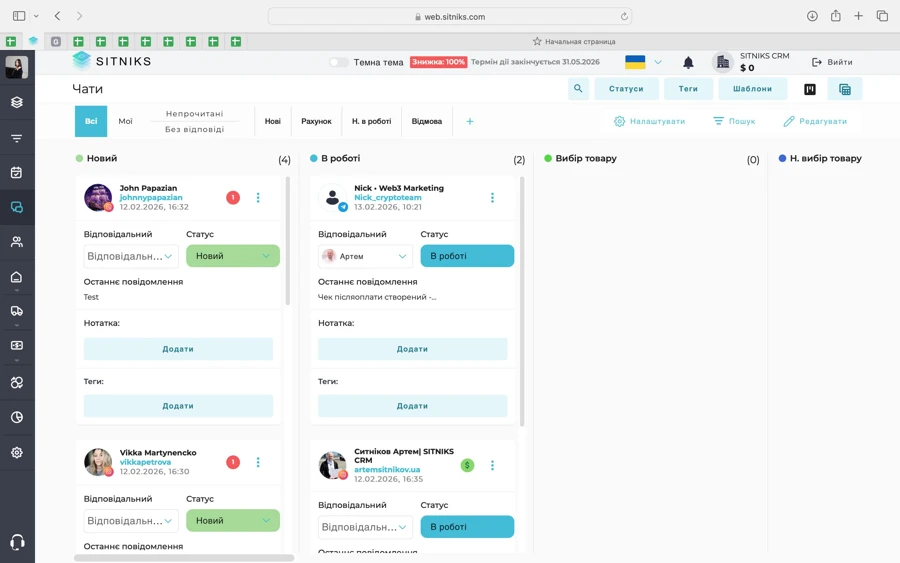Select the Рахунок tab
900x563 pixels.
pyautogui.click(x=316, y=121)
